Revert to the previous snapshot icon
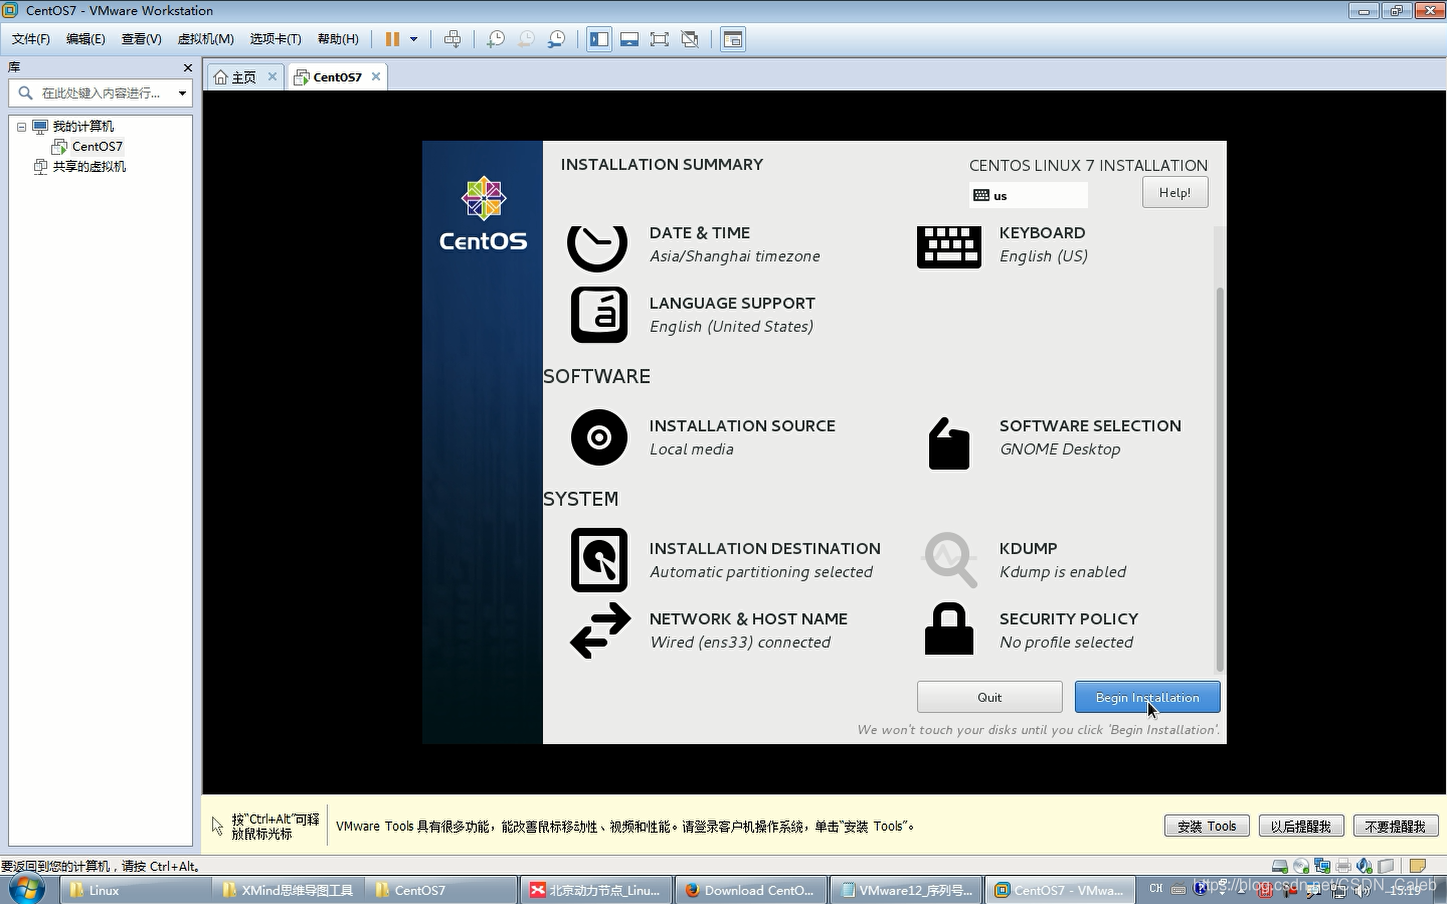Viewport: 1447px width, 904px height. click(x=526, y=39)
